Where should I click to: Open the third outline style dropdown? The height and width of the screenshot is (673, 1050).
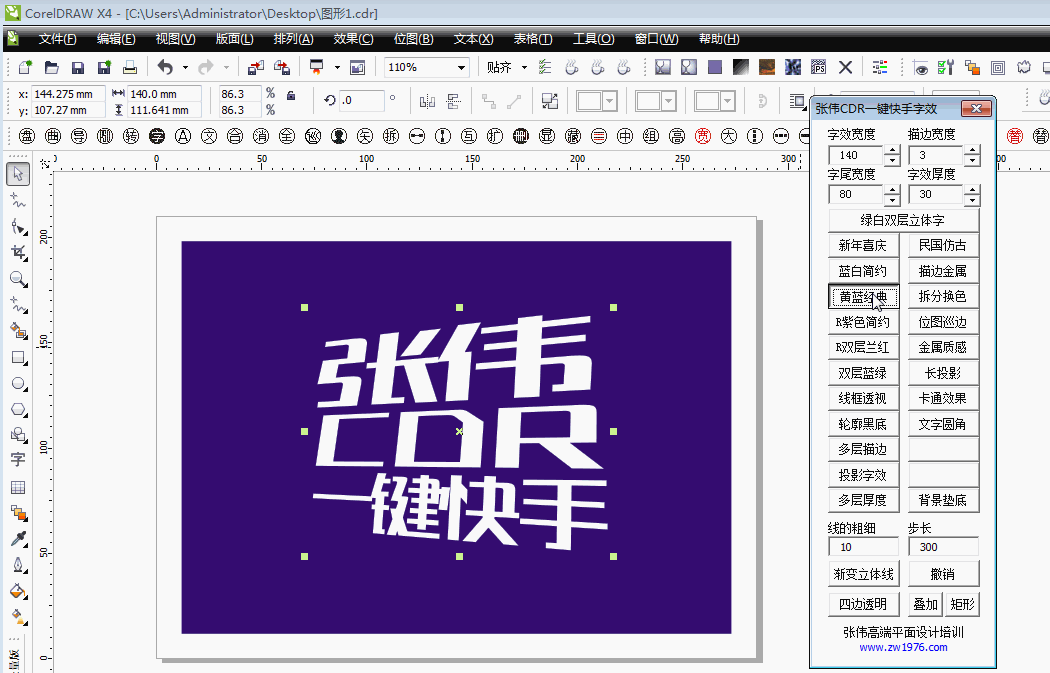click(727, 102)
